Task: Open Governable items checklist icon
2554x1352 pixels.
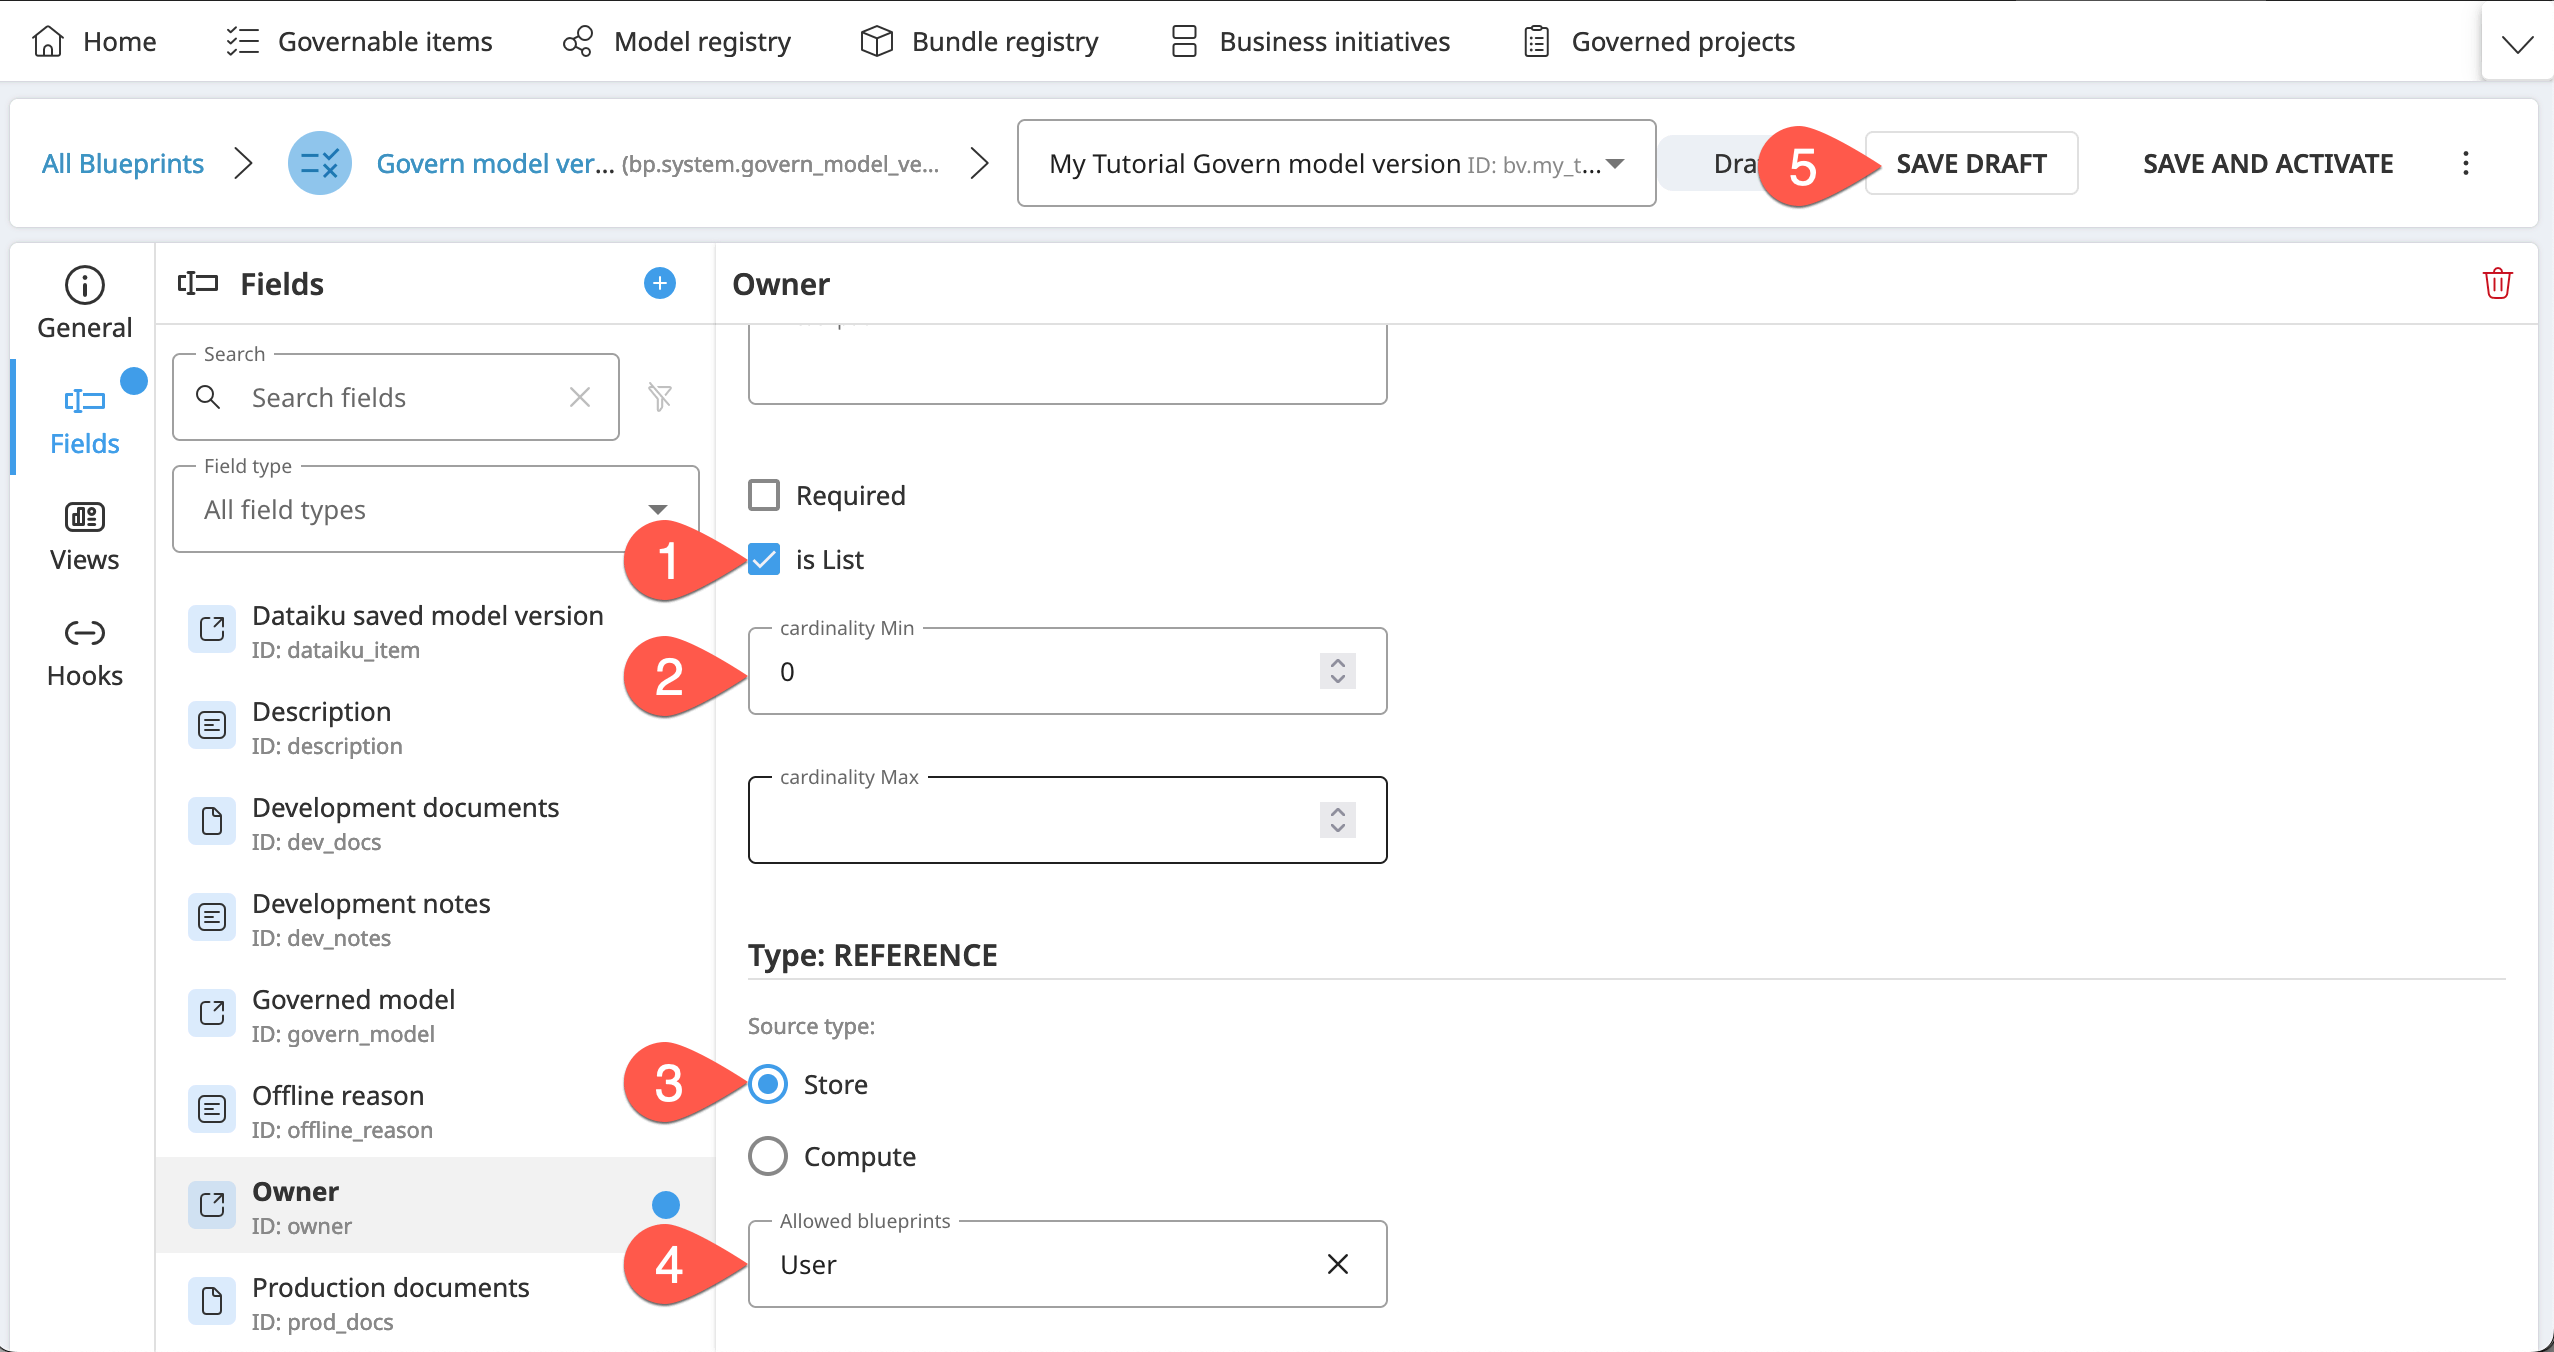Action: click(242, 41)
